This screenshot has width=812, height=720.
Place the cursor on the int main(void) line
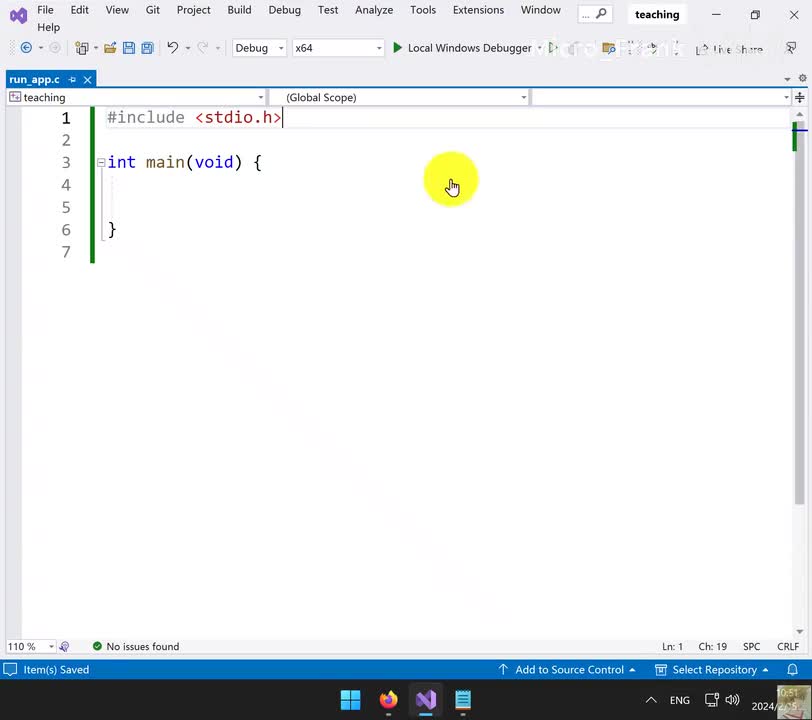[184, 163]
